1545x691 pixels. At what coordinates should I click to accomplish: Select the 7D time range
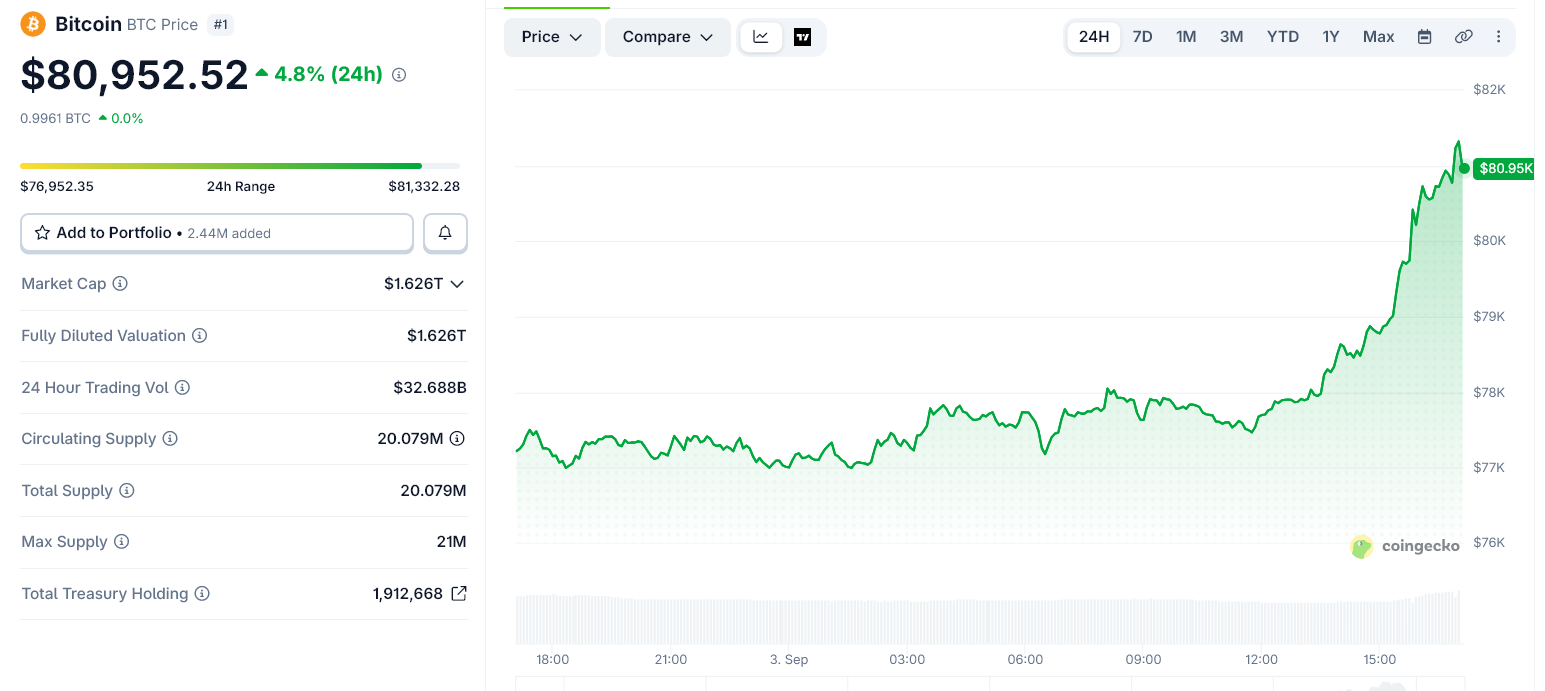click(x=1142, y=37)
